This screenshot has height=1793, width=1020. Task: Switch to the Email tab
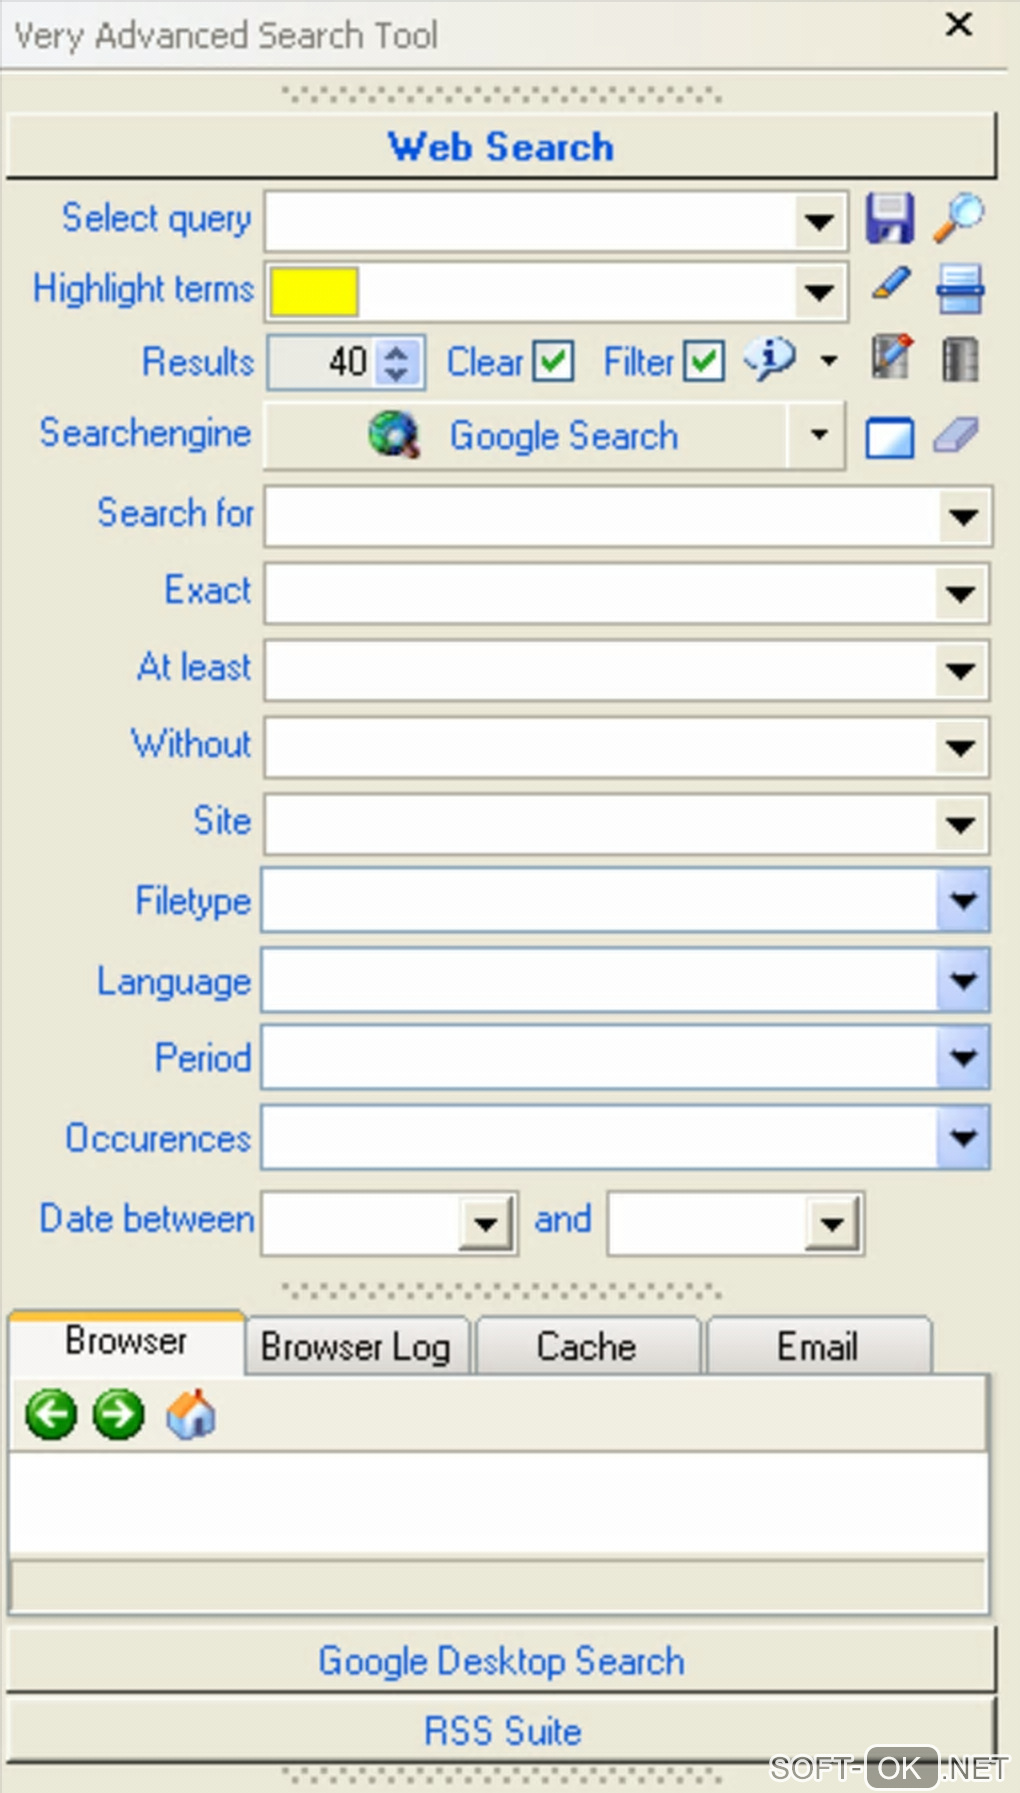818,1347
